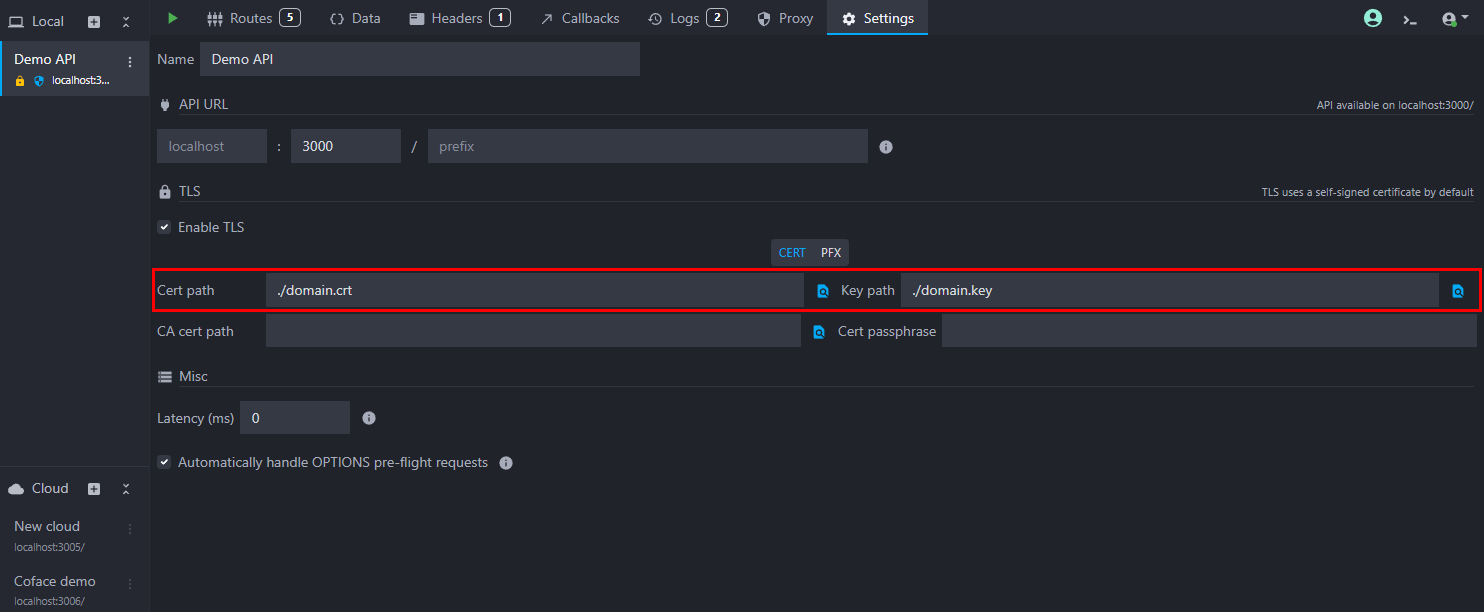Viewport: 1484px width, 612px height.
Task: Open the Proxy tab
Action: [x=785, y=18]
